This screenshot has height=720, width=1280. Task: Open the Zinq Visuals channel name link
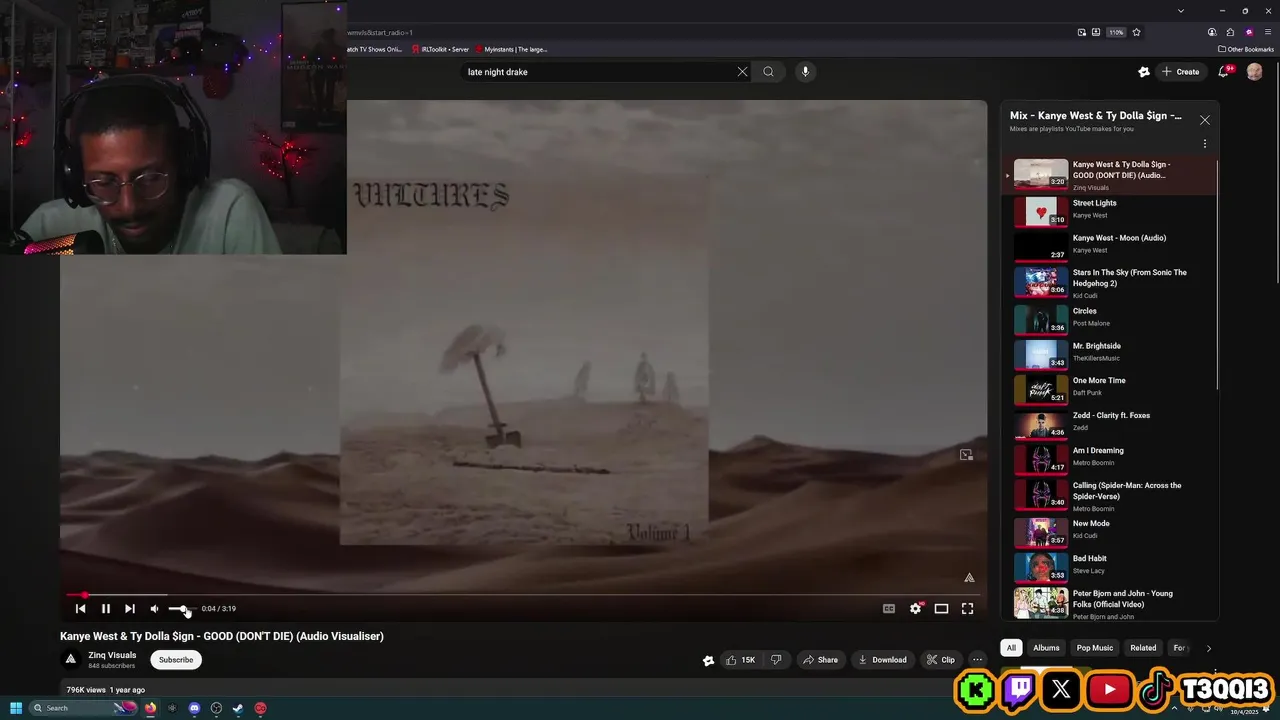tap(112, 655)
